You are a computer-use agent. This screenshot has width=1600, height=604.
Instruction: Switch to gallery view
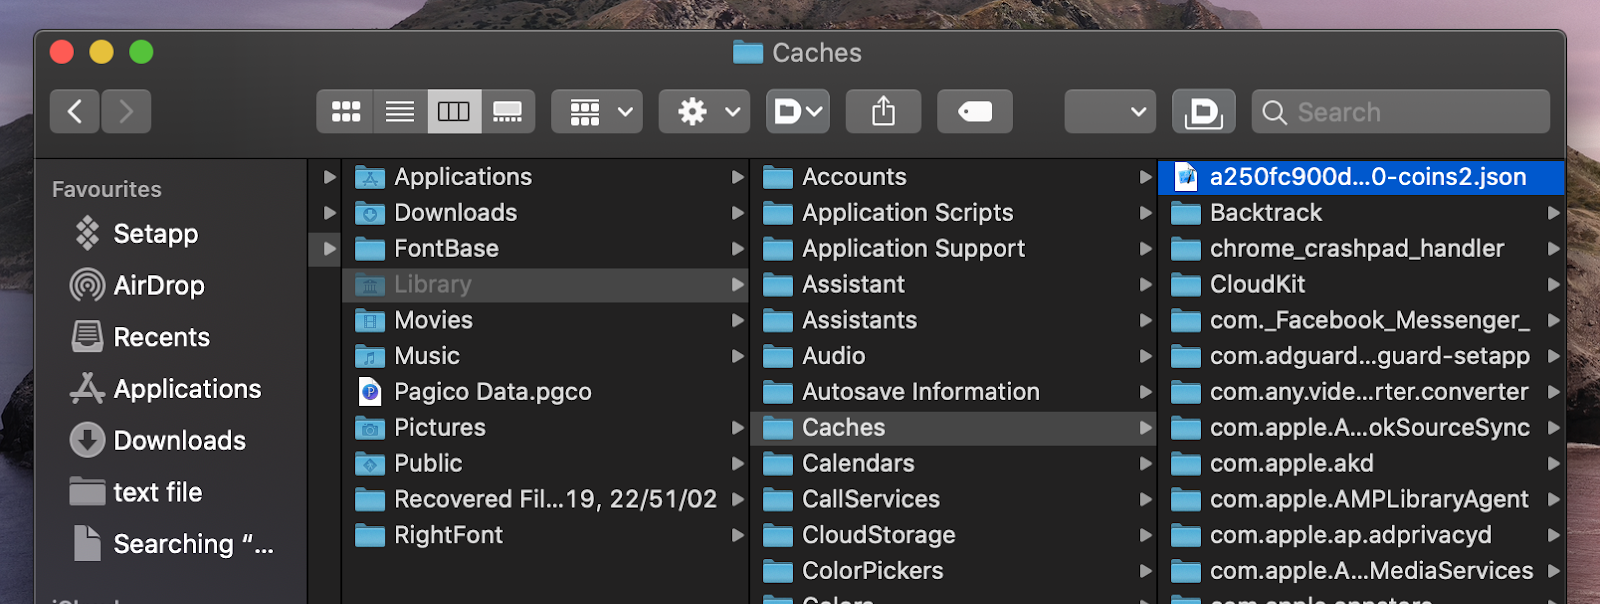508,111
